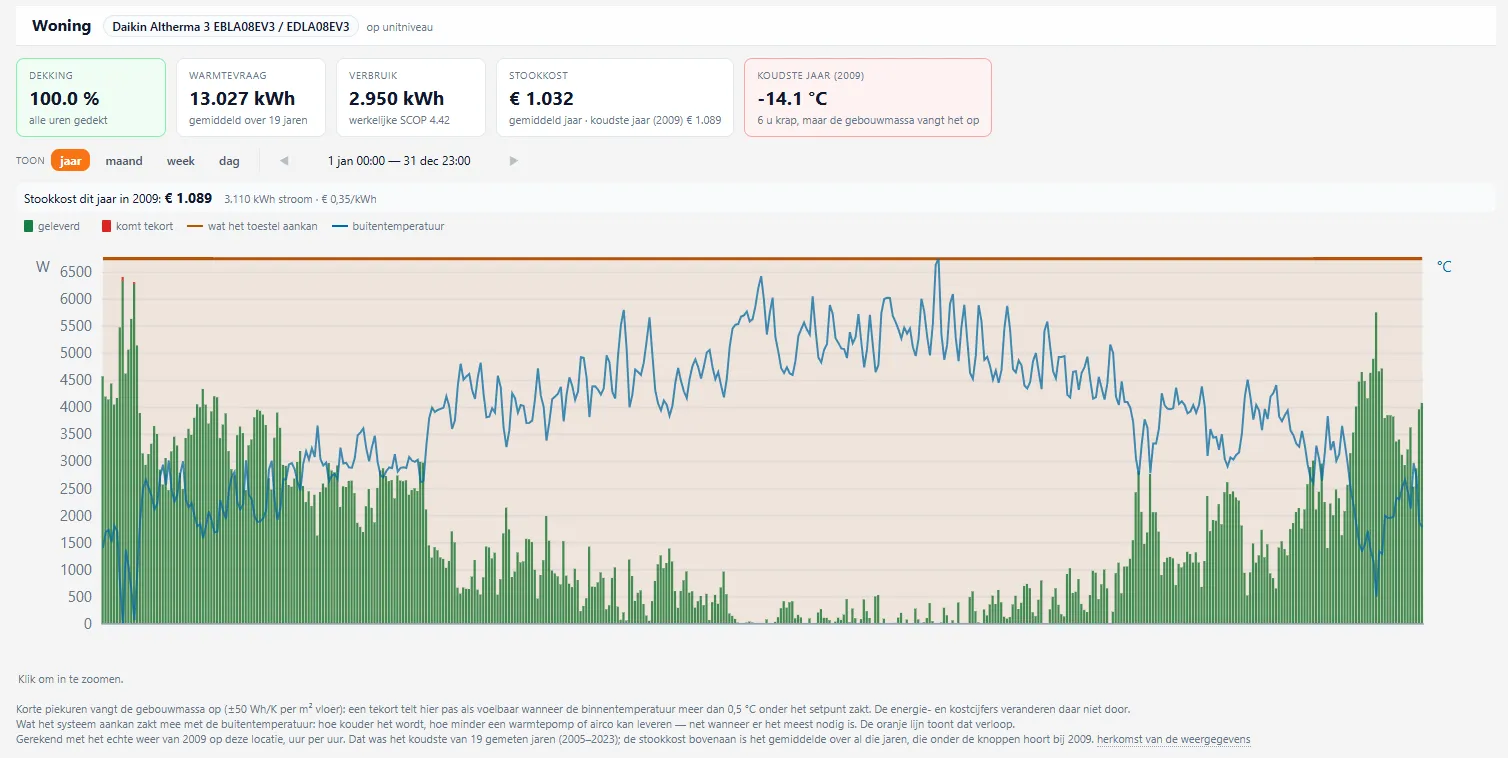Switch chart to 'week' view

[x=181, y=161]
